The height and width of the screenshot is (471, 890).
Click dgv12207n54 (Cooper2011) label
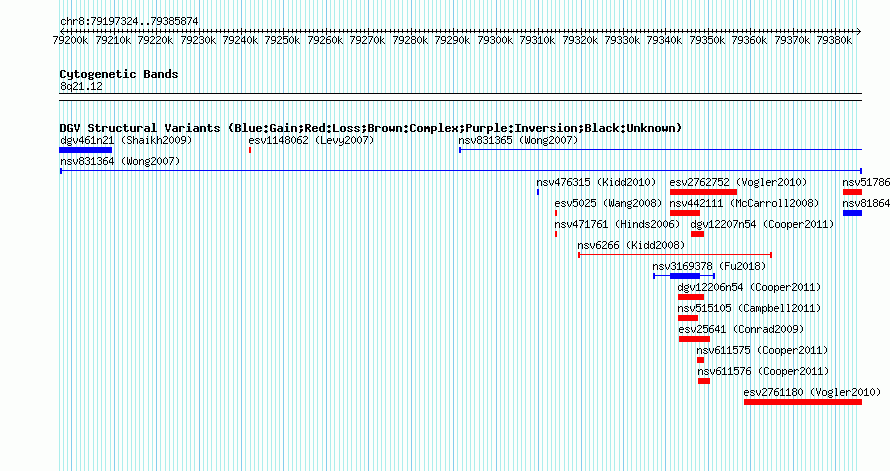pyautogui.click(x=762, y=224)
